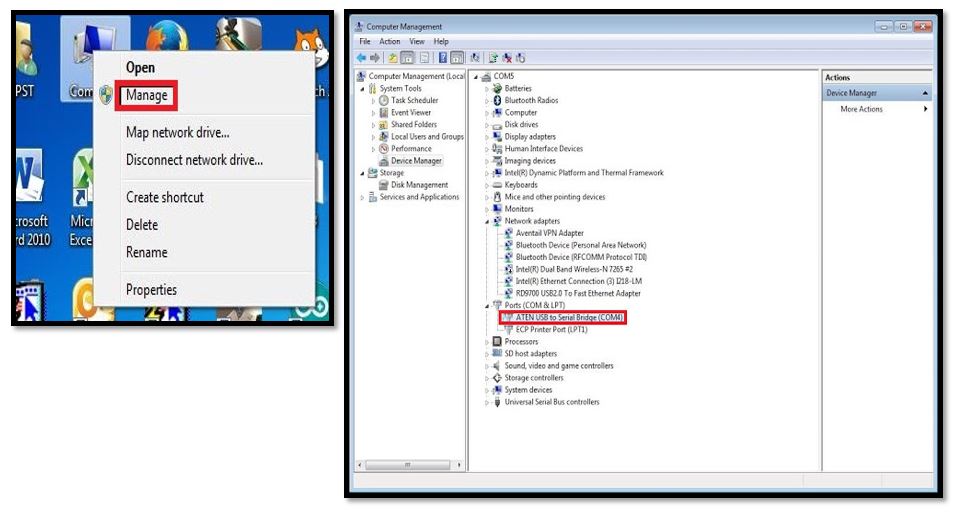
Task: Click the Task Scheduler clock icon
Action: [x=384, y=100]
